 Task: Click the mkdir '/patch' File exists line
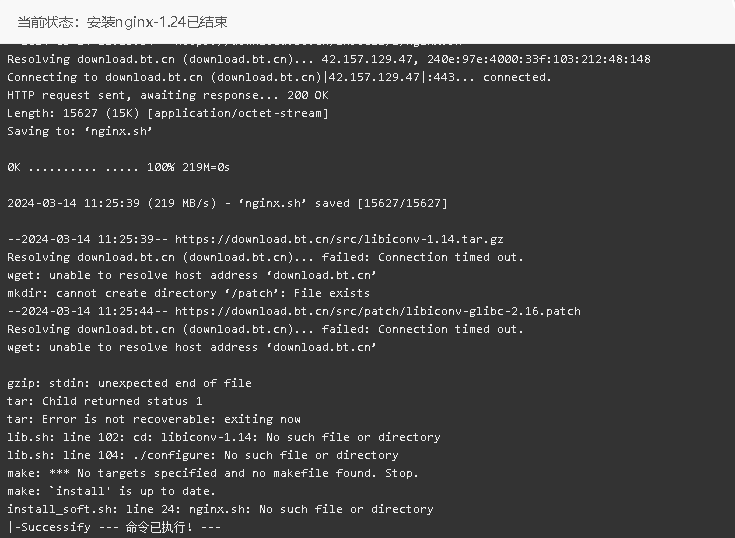click(x=188, y=293)
